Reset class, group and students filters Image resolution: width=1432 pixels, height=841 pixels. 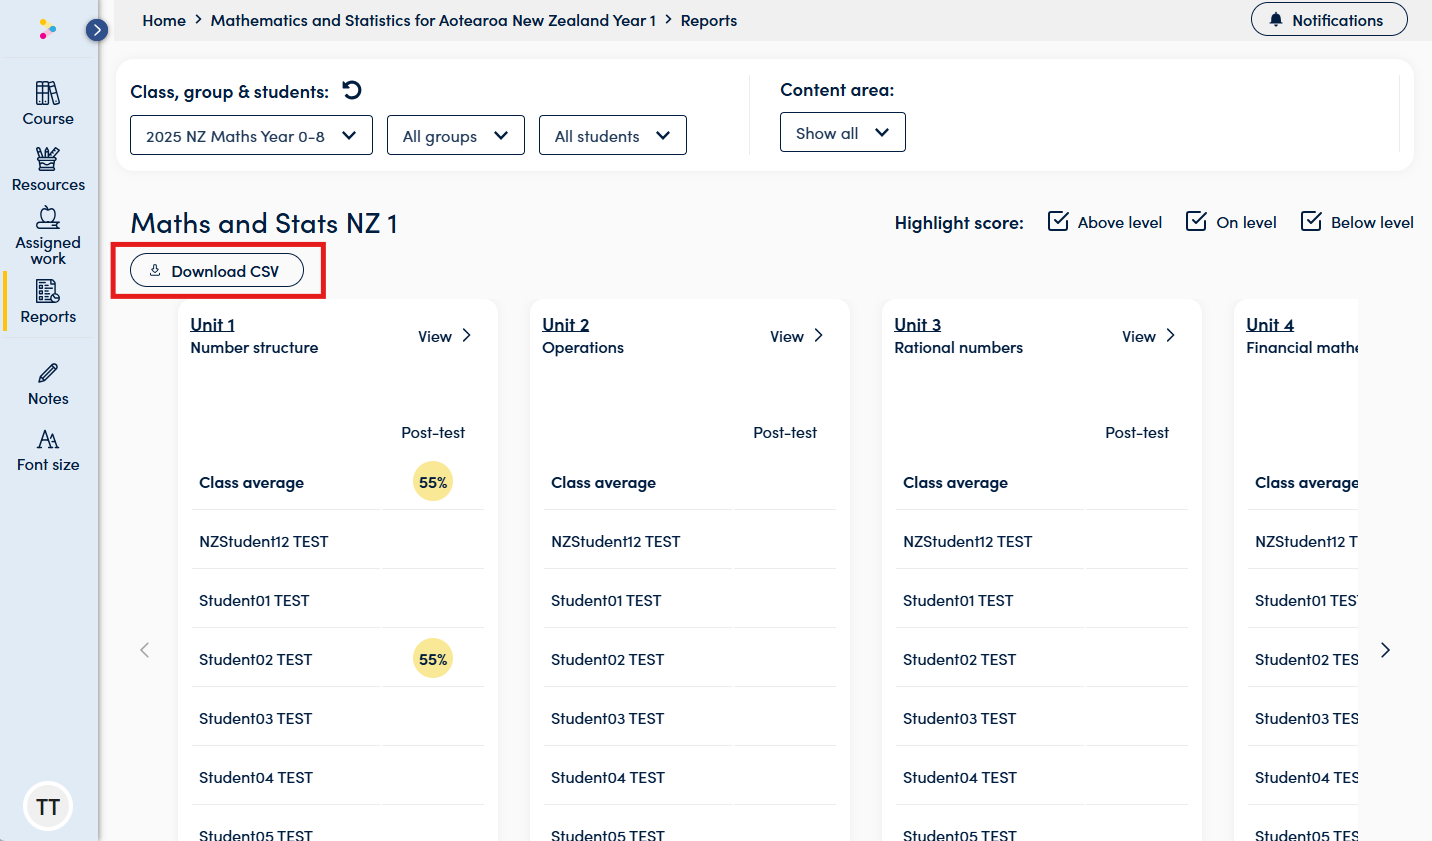point(352,91)
